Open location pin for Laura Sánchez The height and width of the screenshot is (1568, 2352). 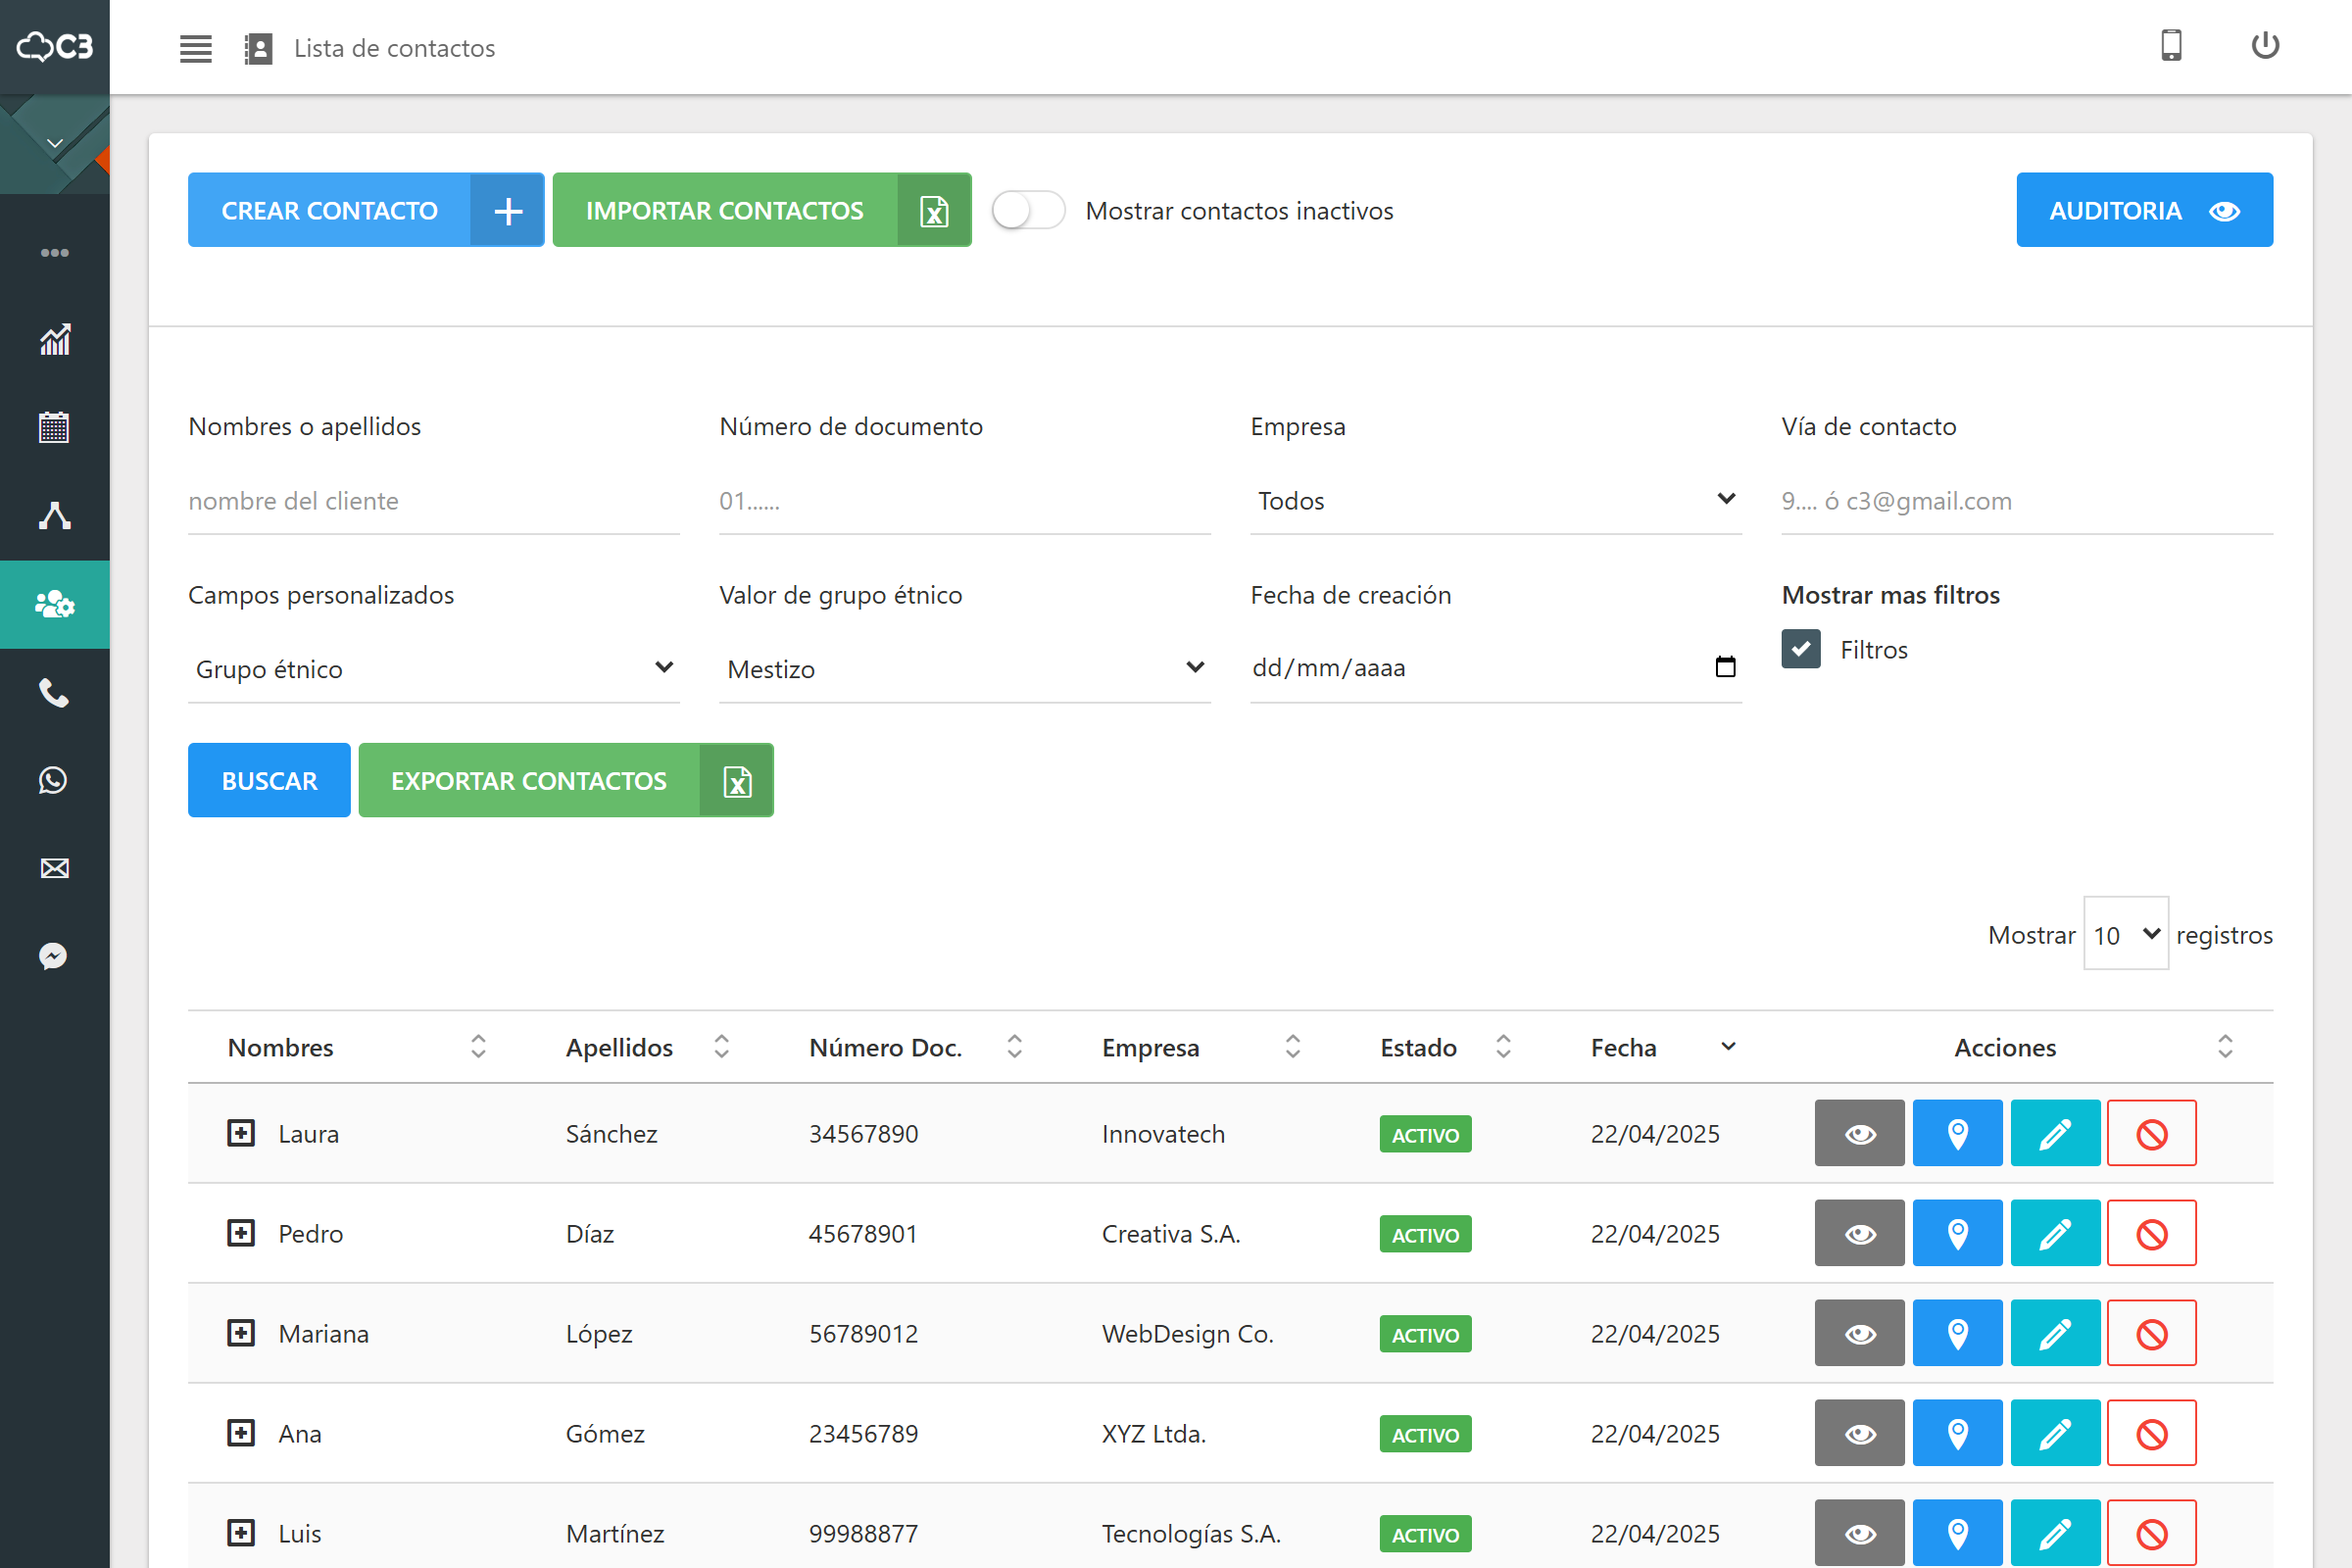pos(1957,1133)
